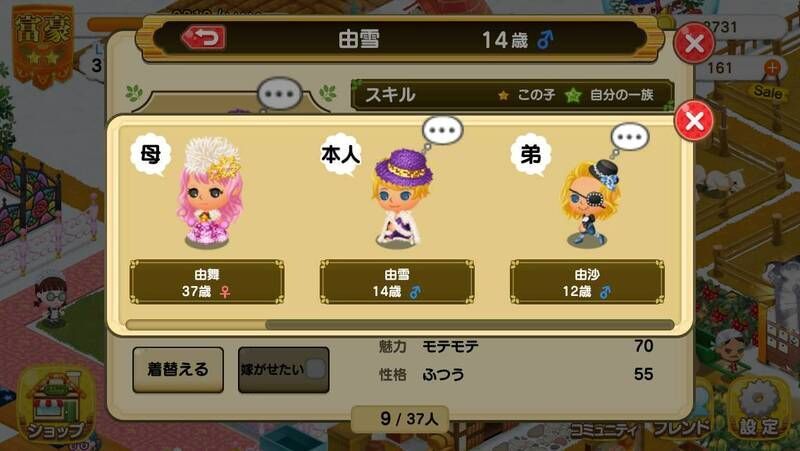Select the 由舞 37歳 name plate

207,282
